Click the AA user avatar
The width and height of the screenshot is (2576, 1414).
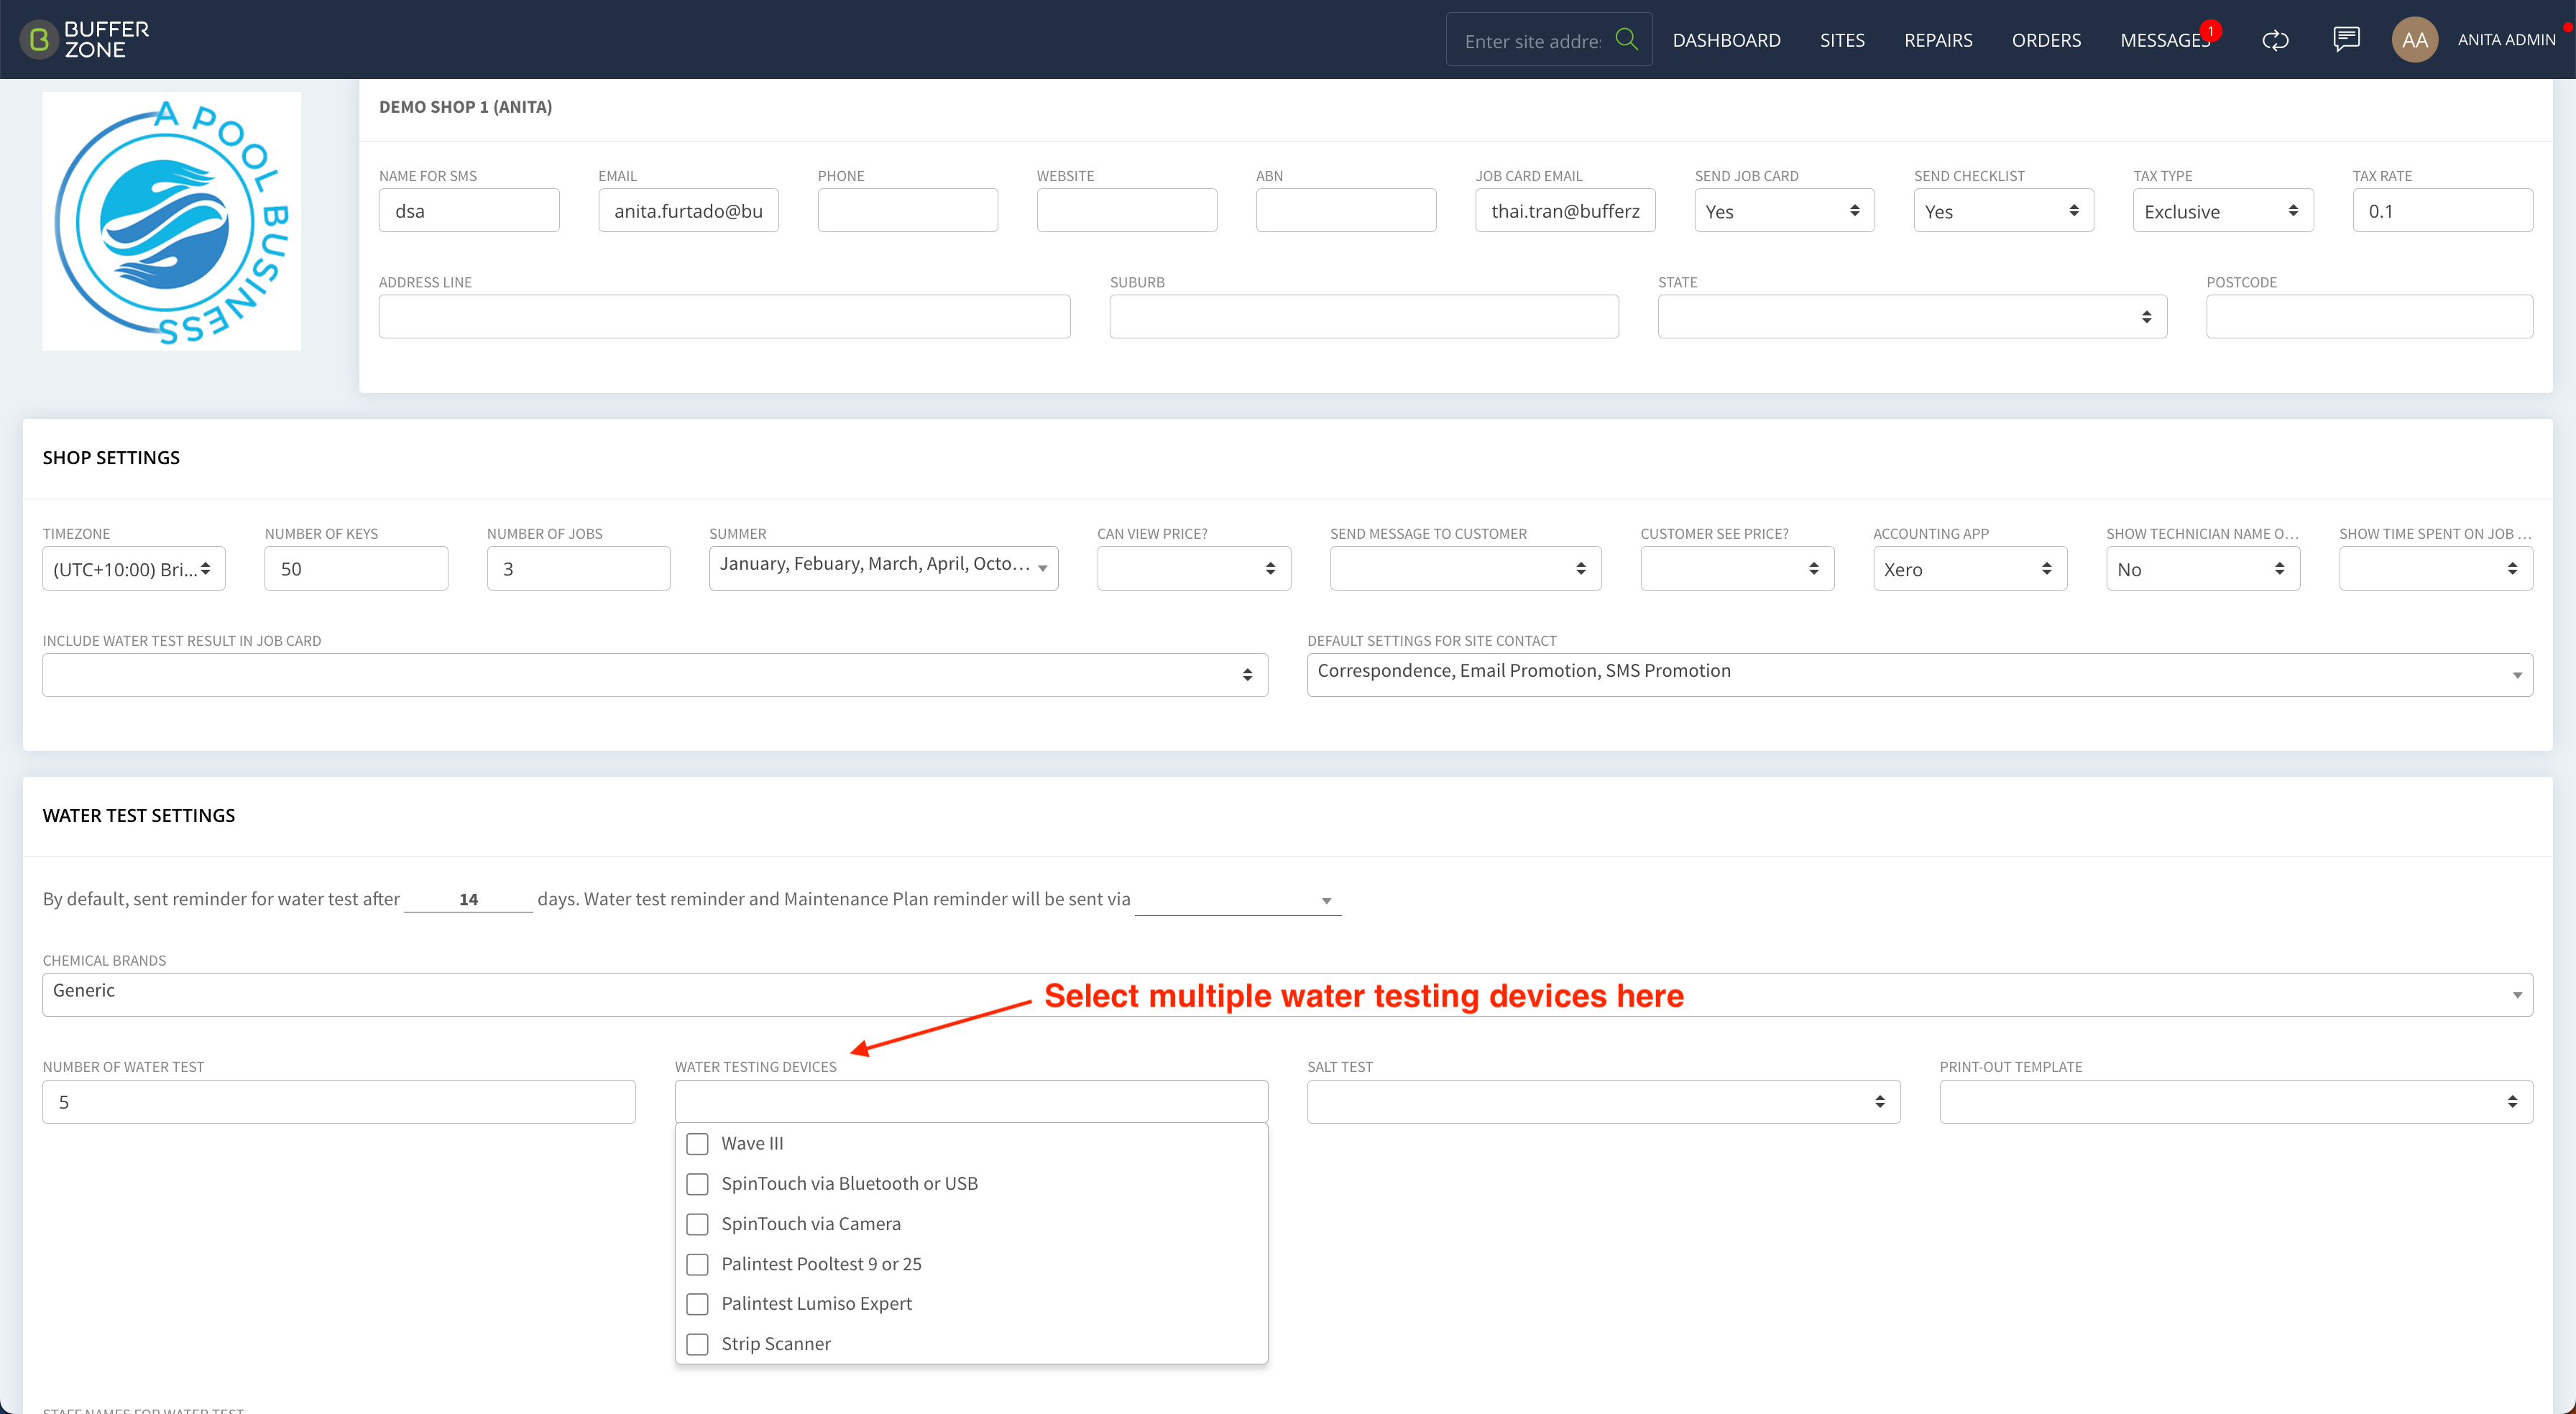point(2414,40)
